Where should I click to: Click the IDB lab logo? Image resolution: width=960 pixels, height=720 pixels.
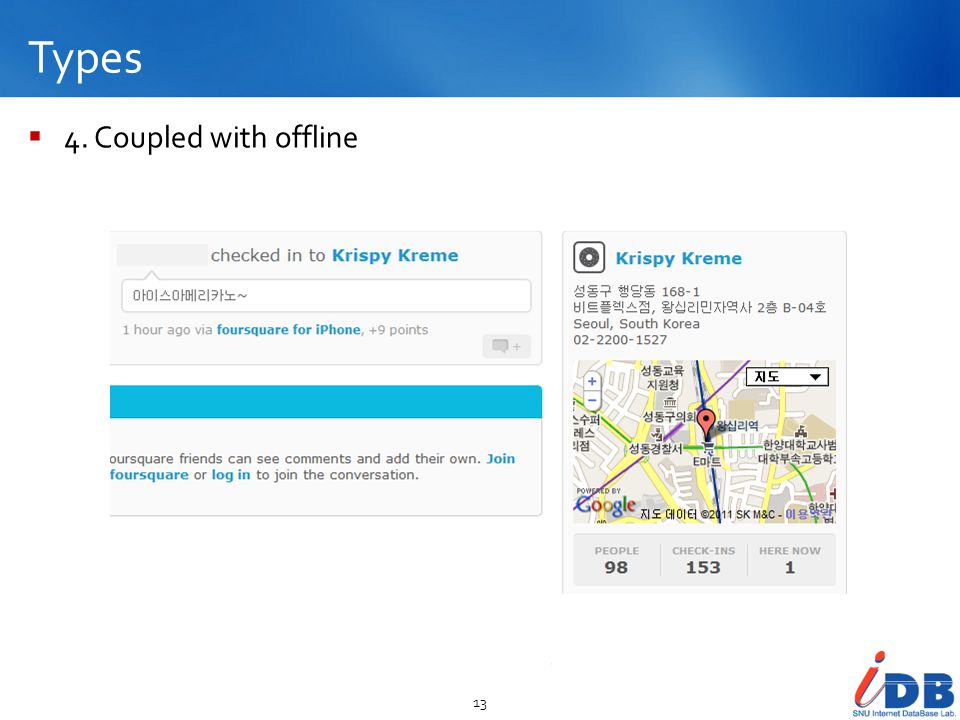pyautogui.click(x=905, y=683)
